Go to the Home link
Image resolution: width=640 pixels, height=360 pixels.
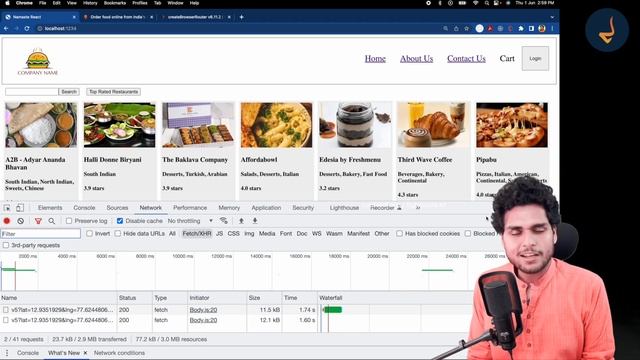[375, 58]
